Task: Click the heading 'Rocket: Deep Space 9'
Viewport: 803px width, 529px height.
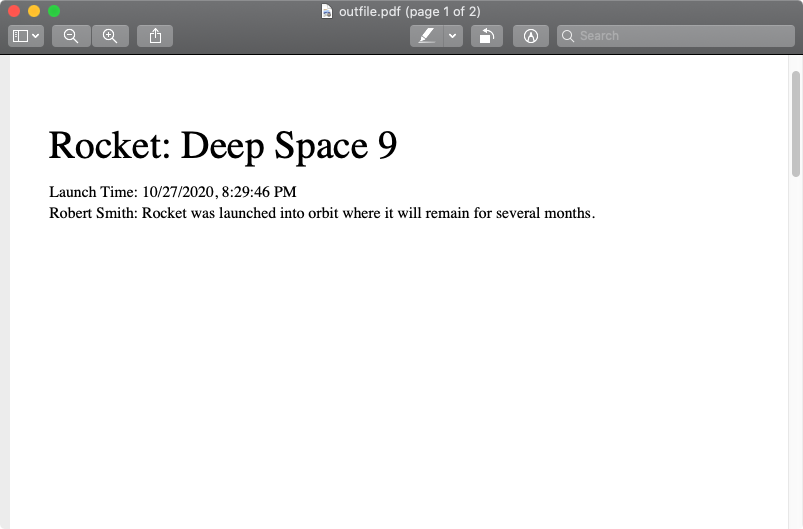Action: pyautogui.click(x=223, y=146)
